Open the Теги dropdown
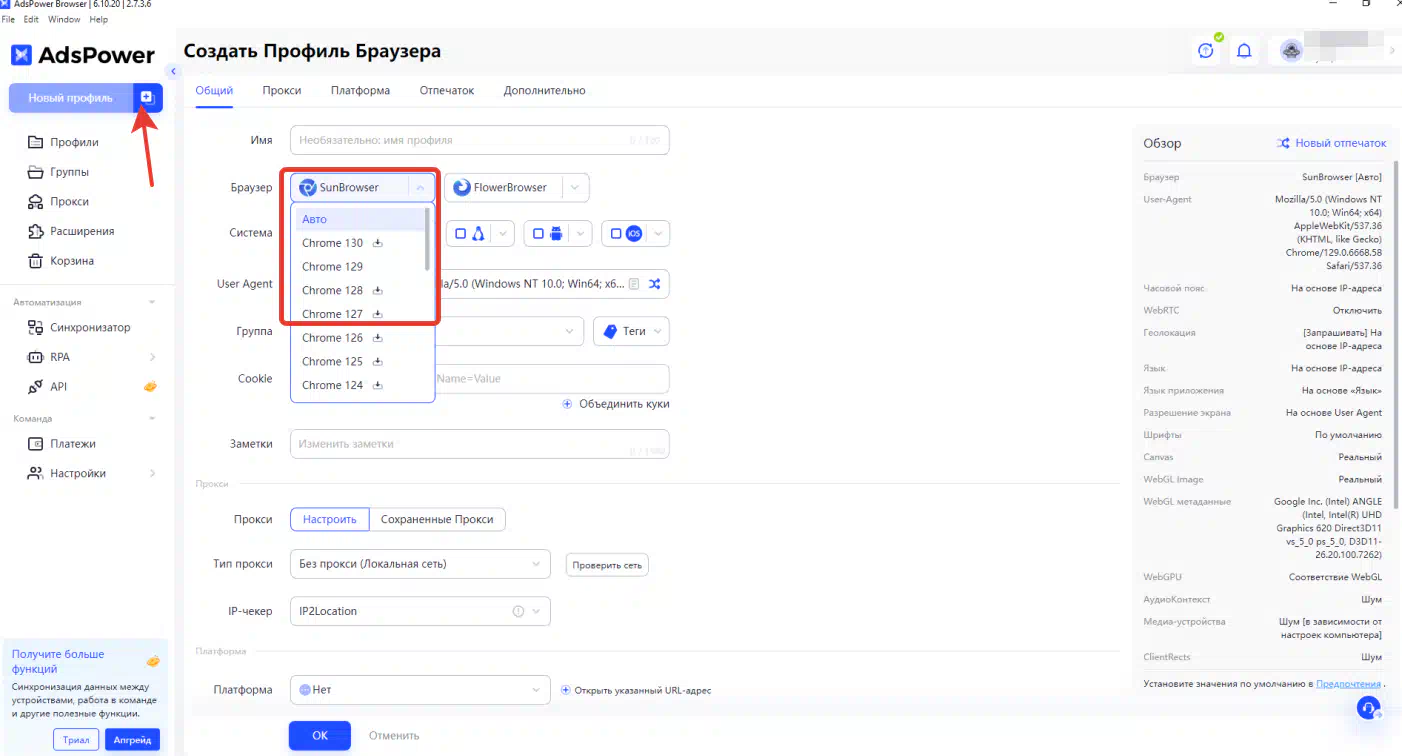This screenshot has height=756, width=1402. point(631,331)
